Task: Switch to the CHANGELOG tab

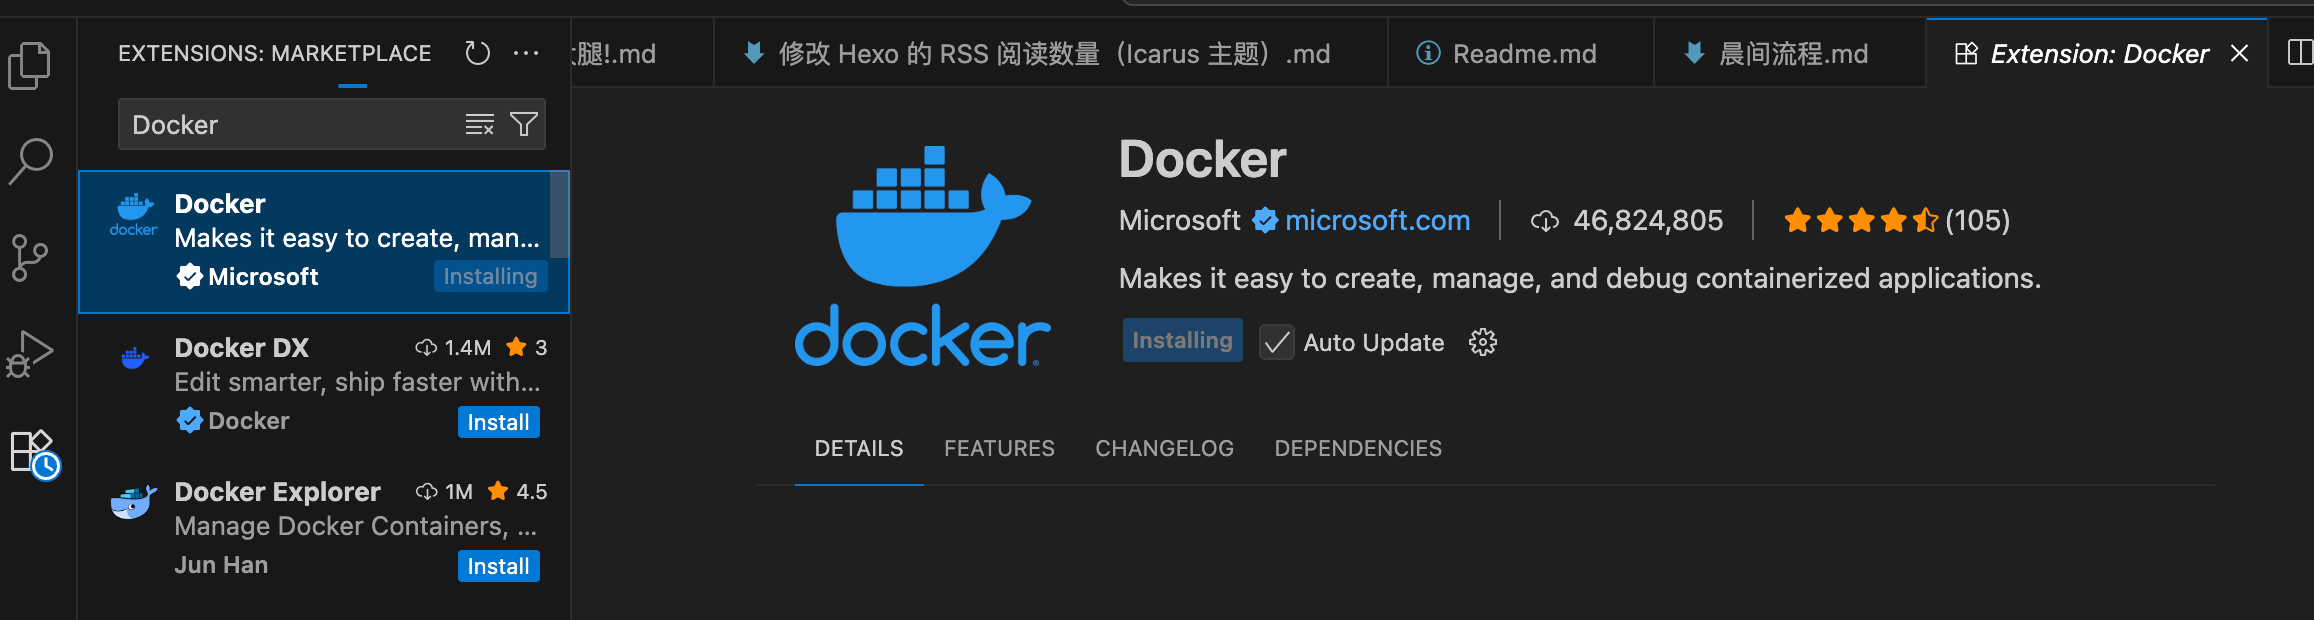Action: pos(1164,448)
